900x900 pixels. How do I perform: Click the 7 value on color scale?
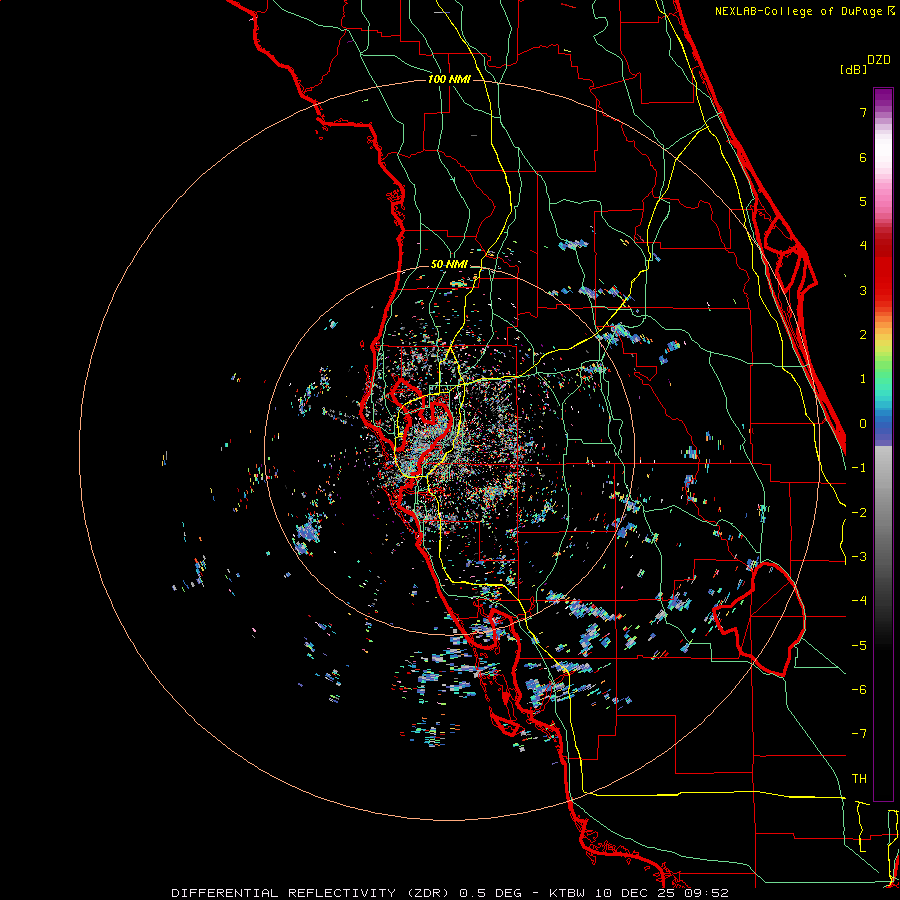coord(863,112)
